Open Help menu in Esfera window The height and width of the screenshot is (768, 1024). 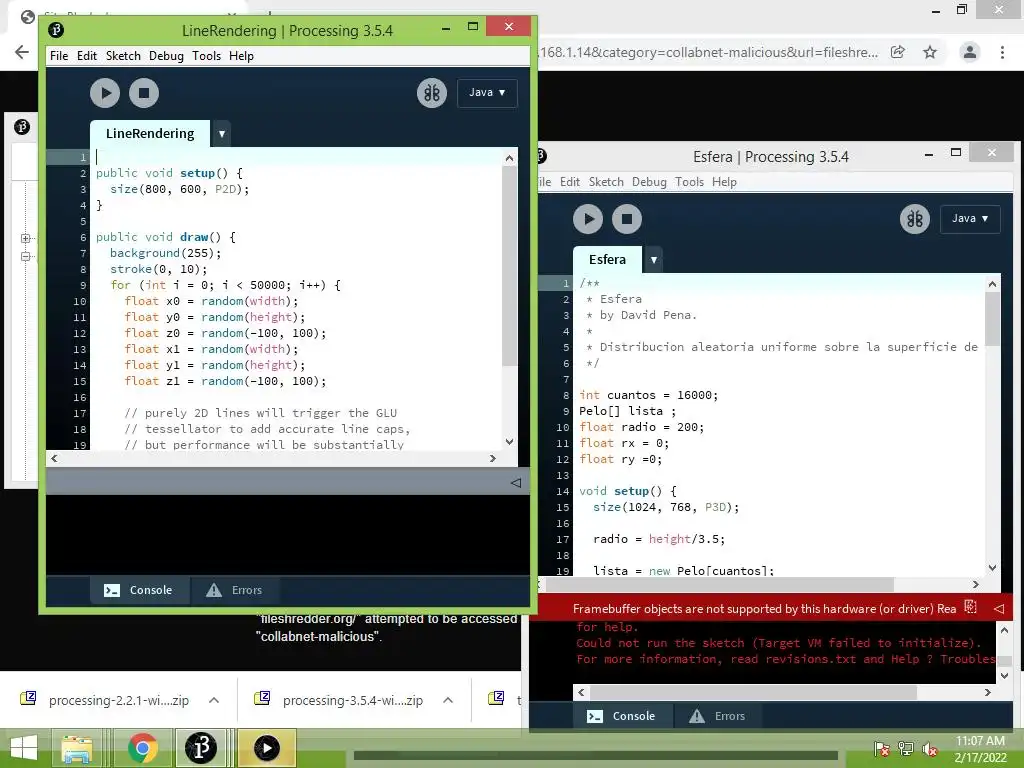tap(724, 182)
